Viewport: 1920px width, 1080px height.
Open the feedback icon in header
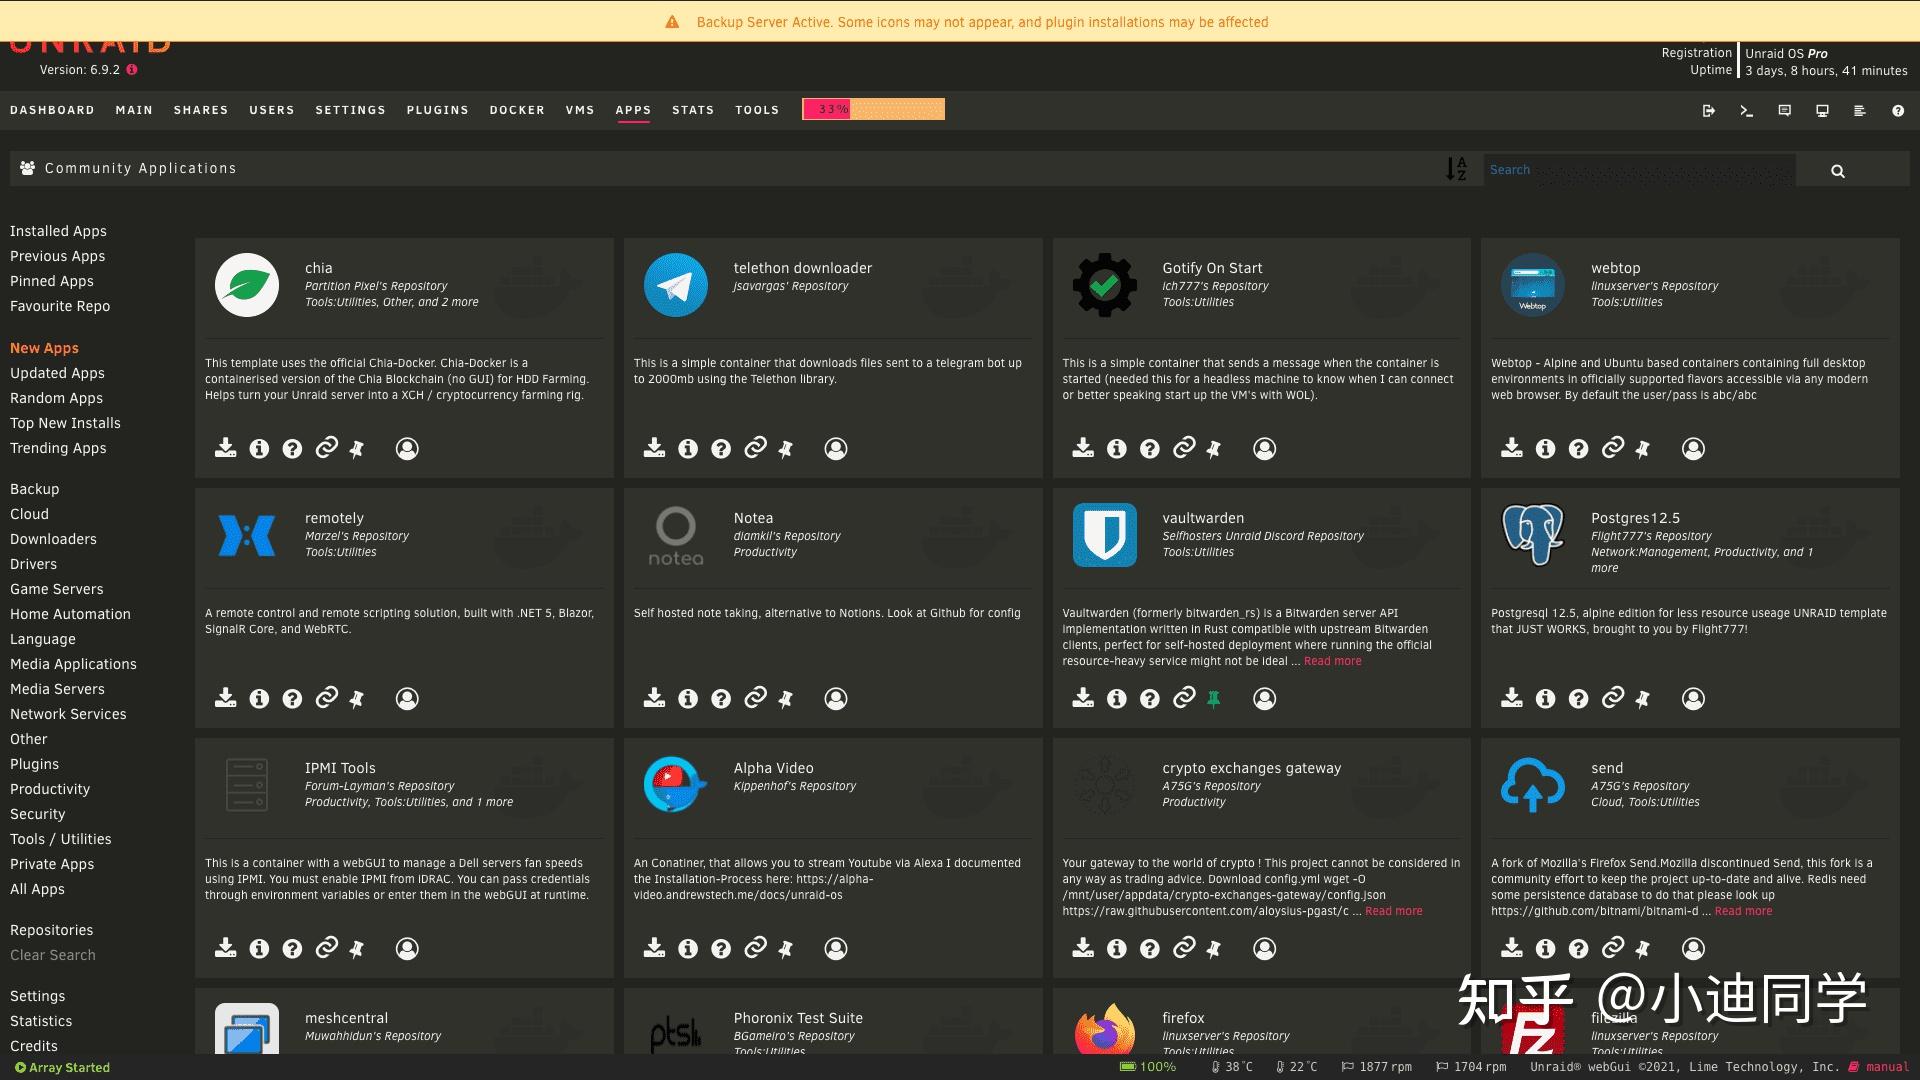(1784, 111)
